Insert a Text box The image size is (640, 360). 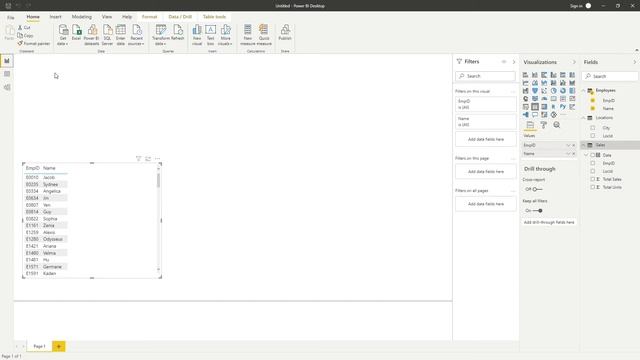pyautogui.click(x=211, y=35)
